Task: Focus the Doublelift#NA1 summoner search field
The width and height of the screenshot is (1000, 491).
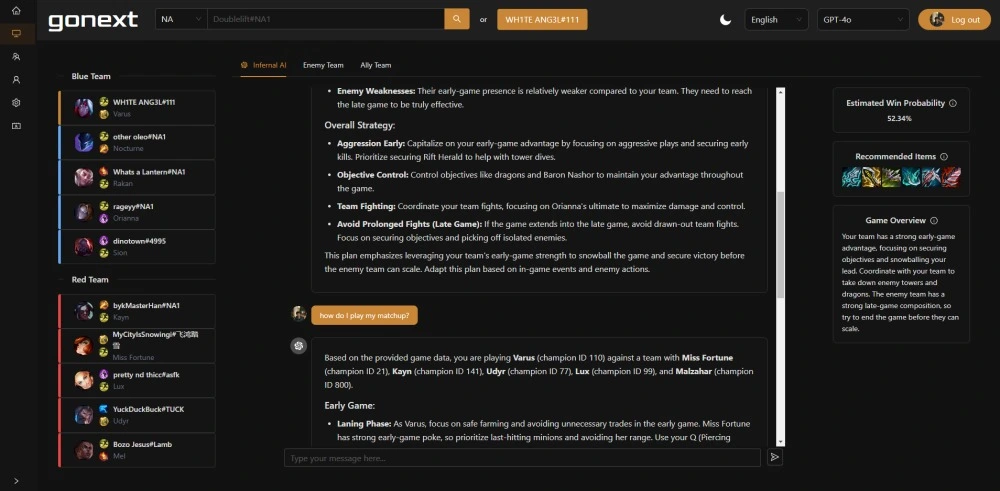Action: point(325,19)
